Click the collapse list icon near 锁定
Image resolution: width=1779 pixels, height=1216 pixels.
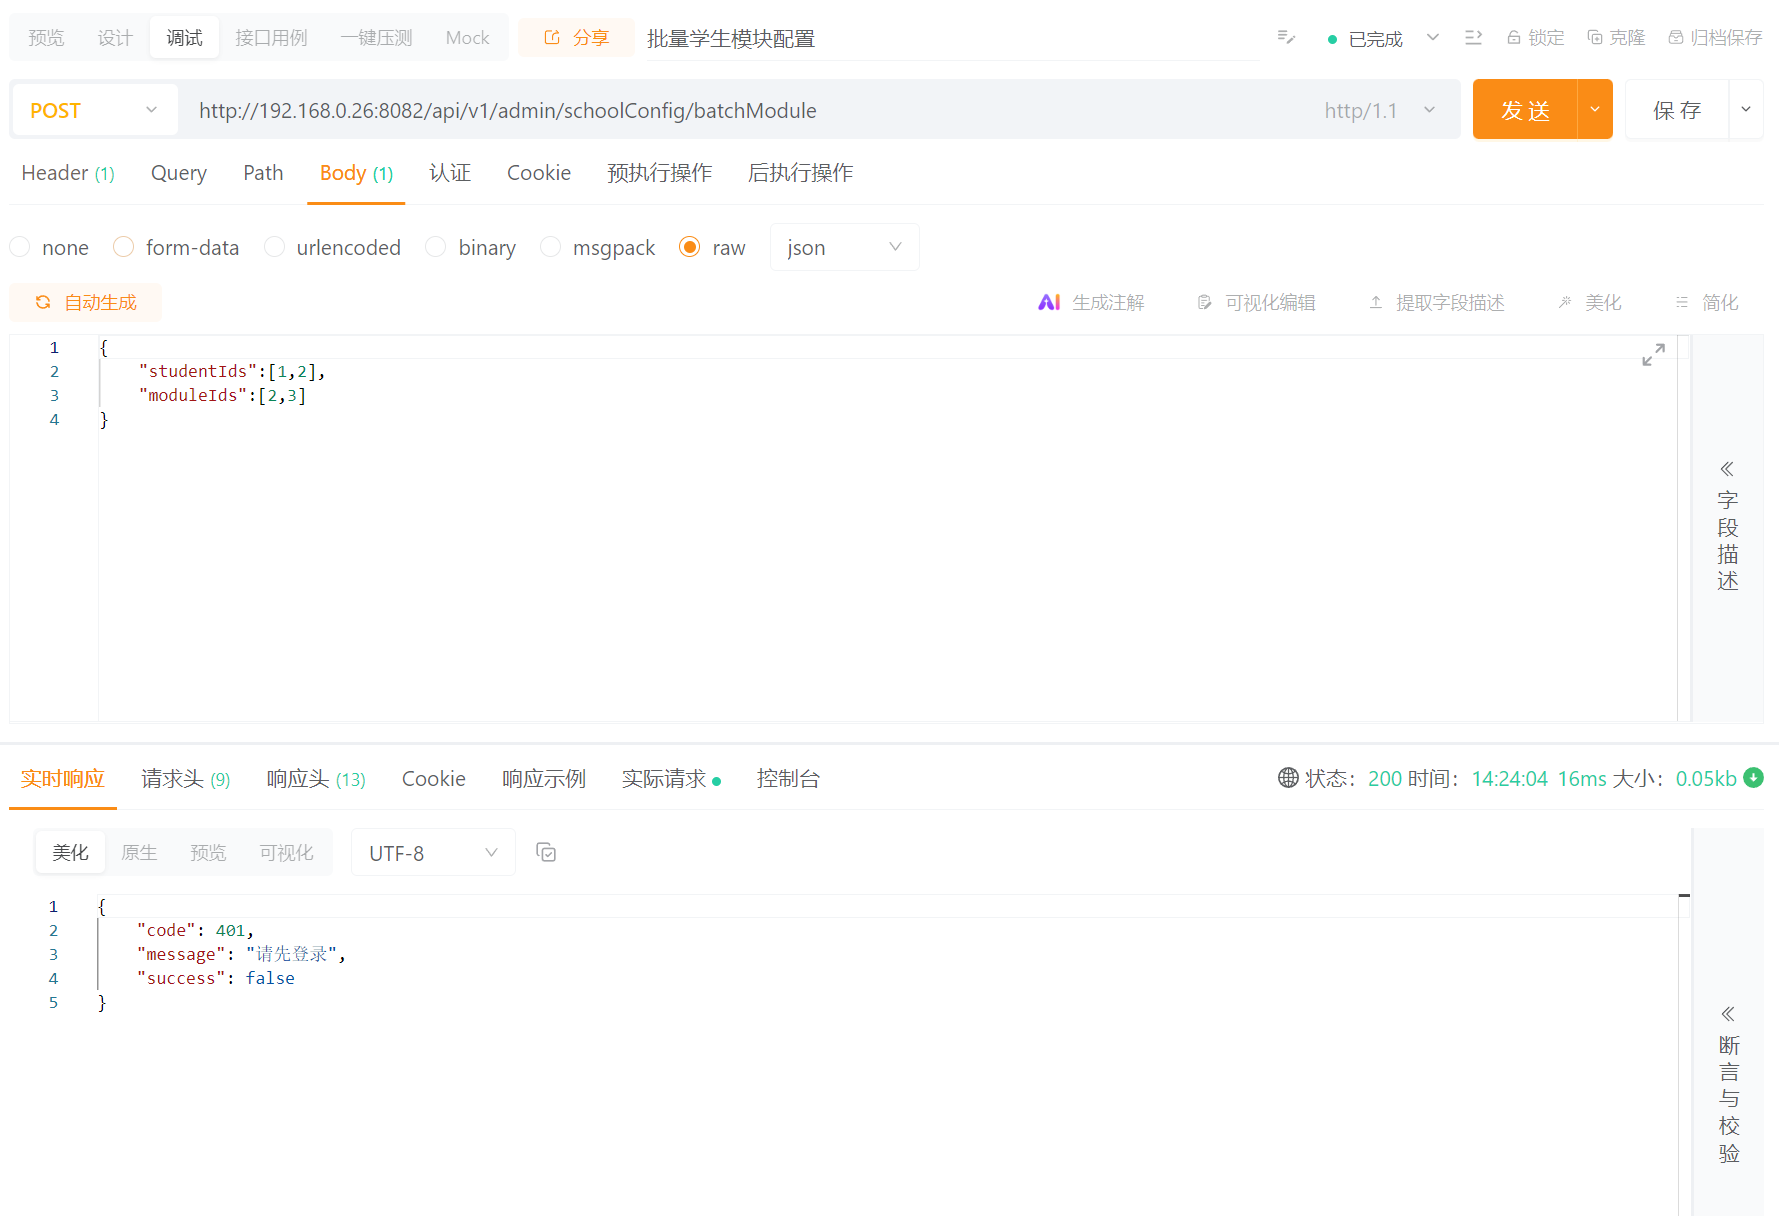(1473, 37)
